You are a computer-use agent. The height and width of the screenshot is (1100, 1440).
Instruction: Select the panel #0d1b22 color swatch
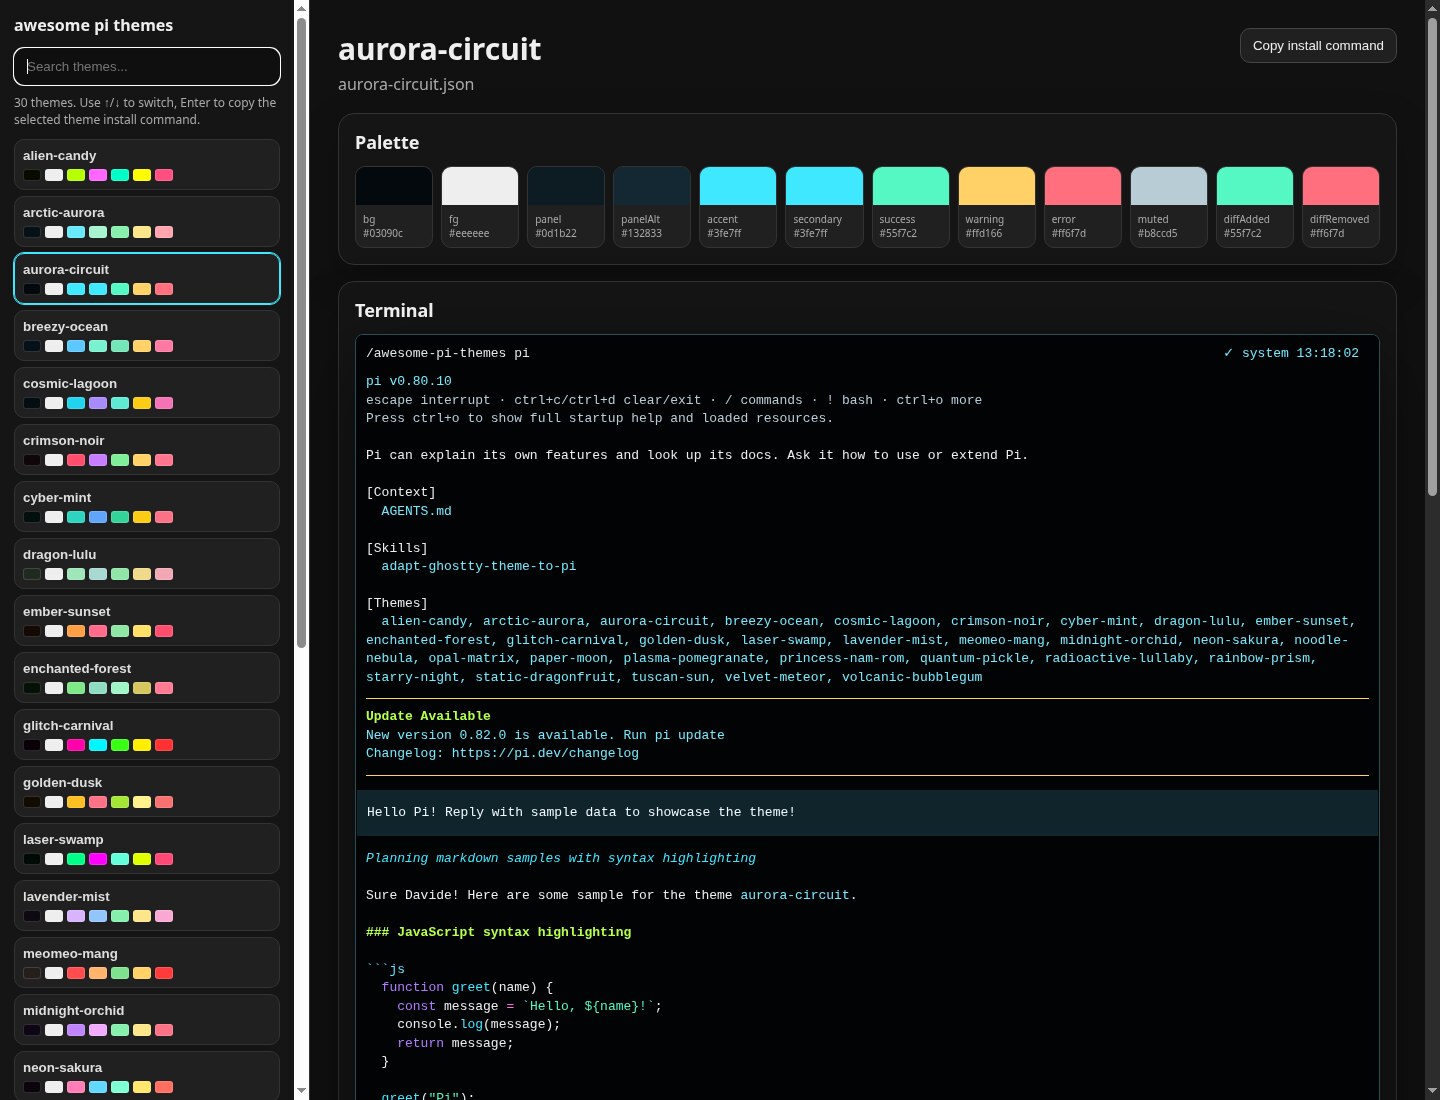[x=566, y=207]
